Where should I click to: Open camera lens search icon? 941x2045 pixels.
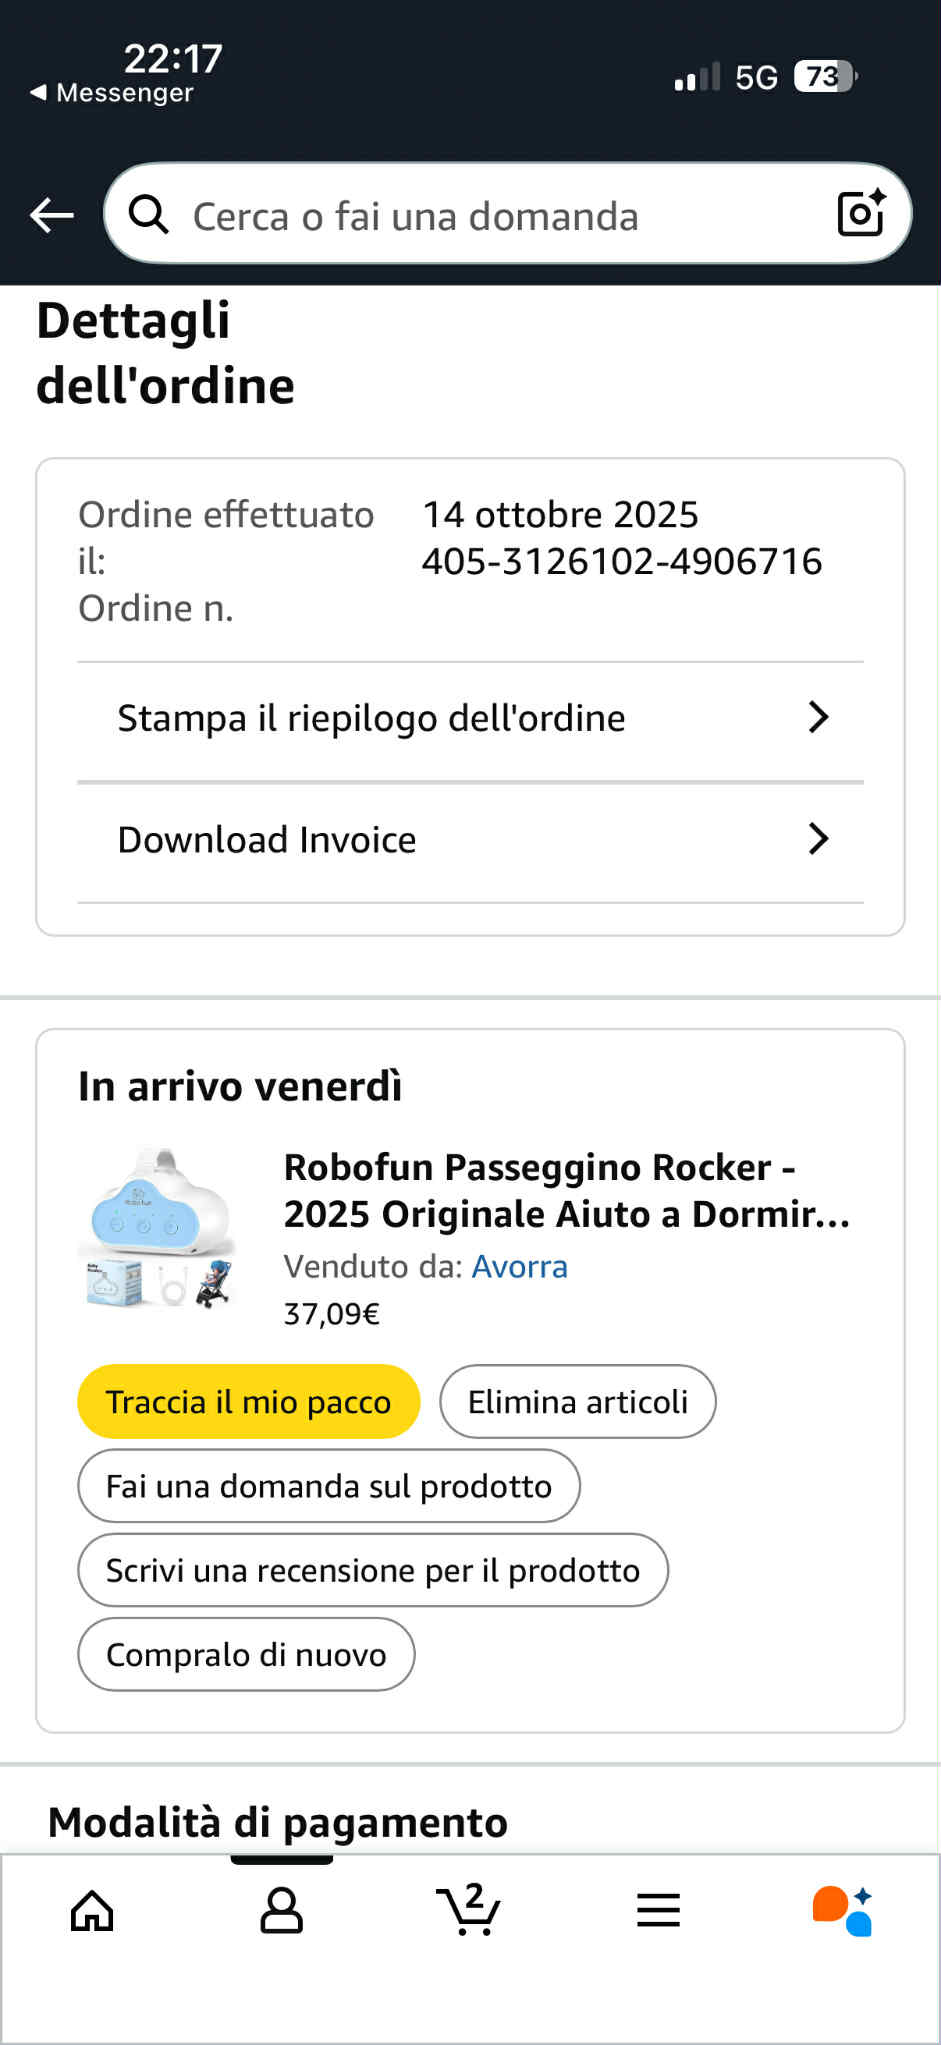[x=860, y=213]
